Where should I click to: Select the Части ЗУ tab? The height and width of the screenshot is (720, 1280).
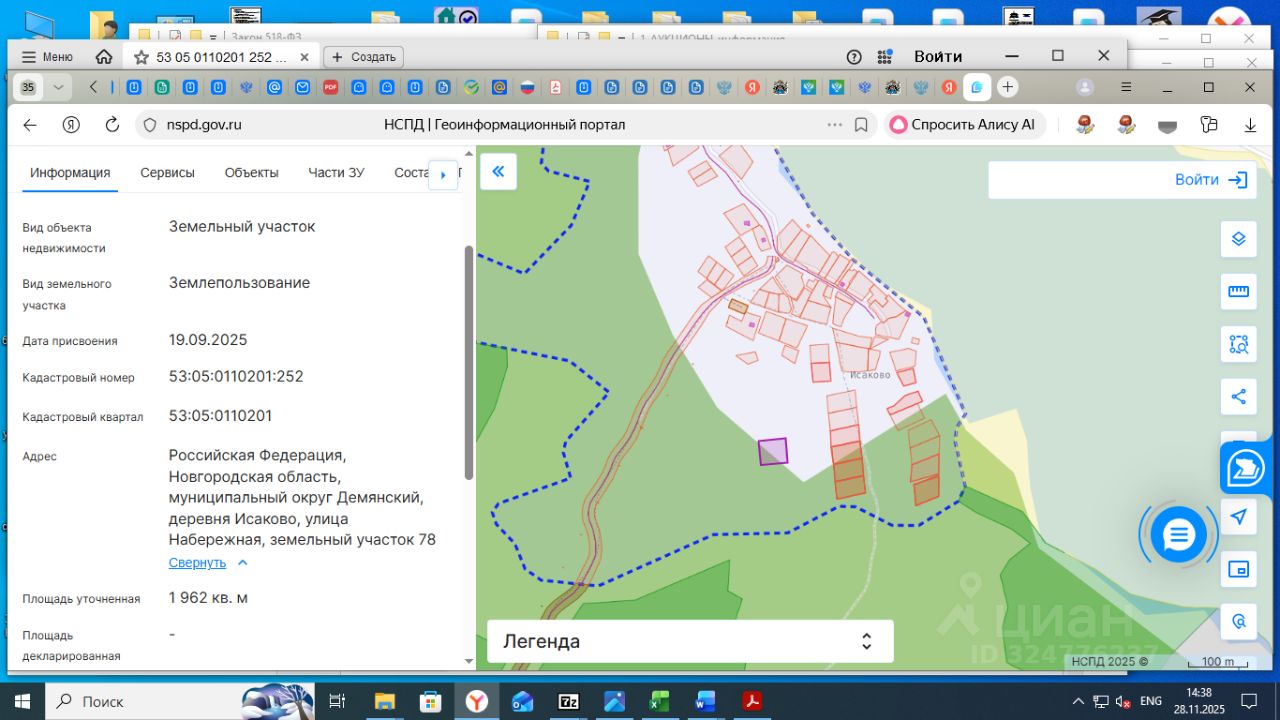(x=336, y=172)
